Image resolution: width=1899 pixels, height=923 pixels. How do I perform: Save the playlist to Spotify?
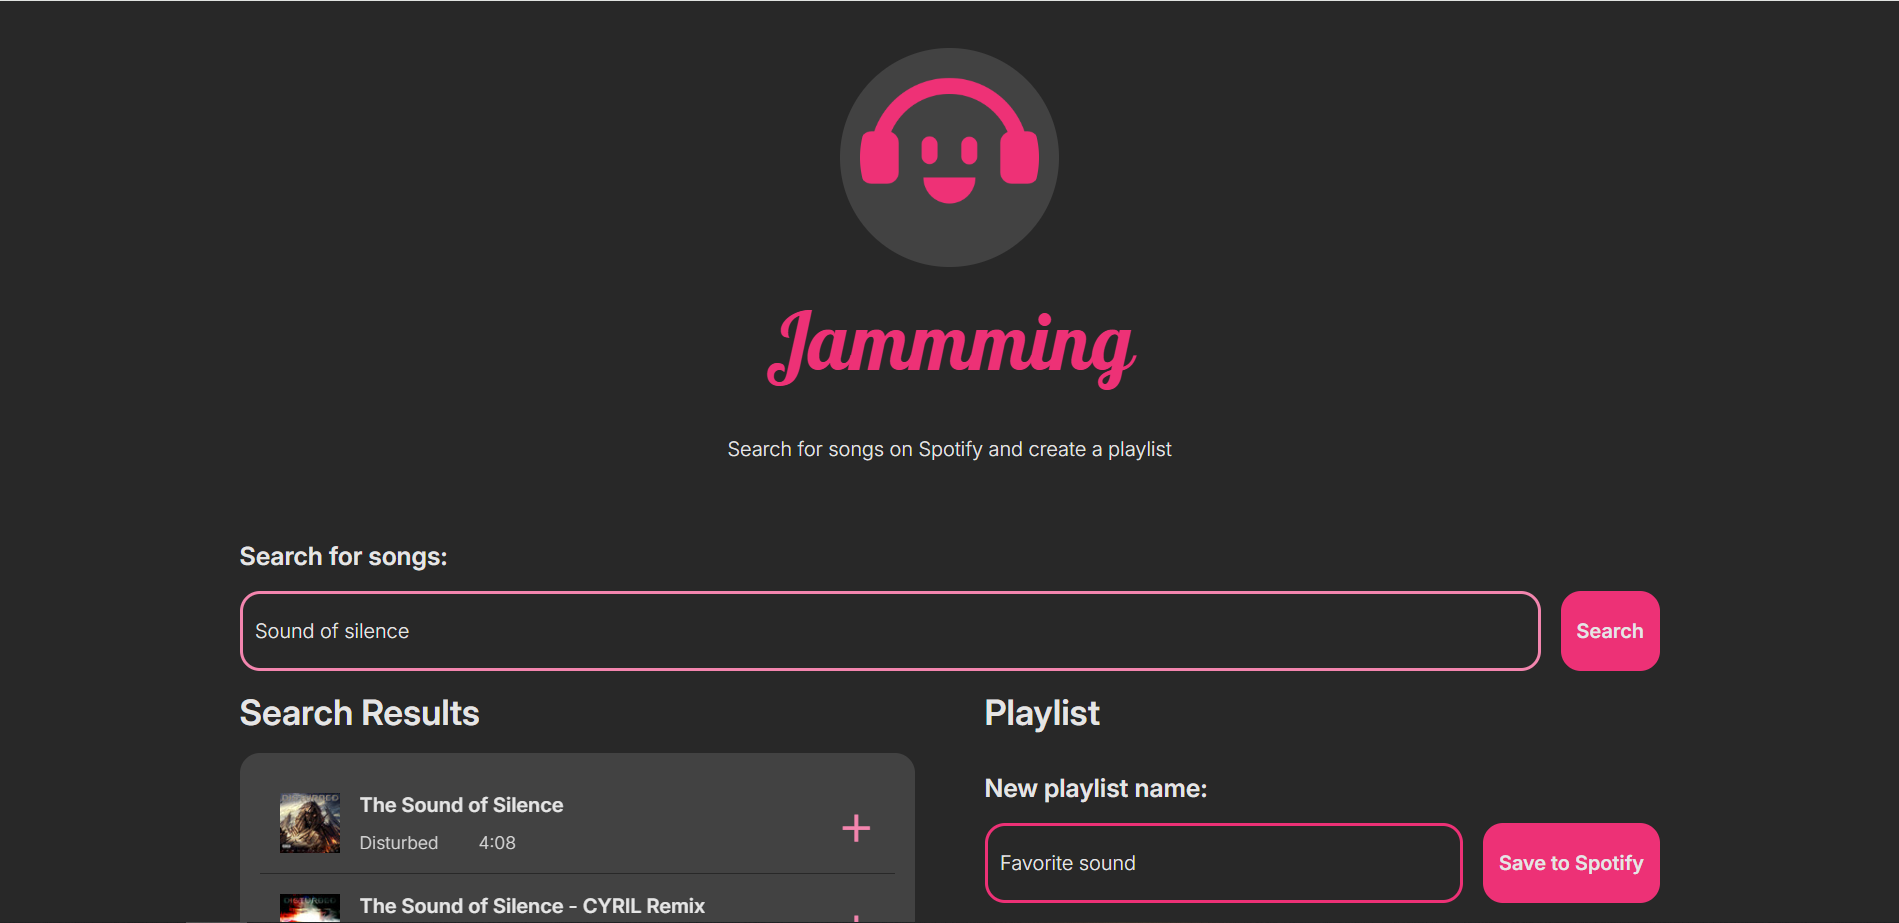coord(1570,863)
